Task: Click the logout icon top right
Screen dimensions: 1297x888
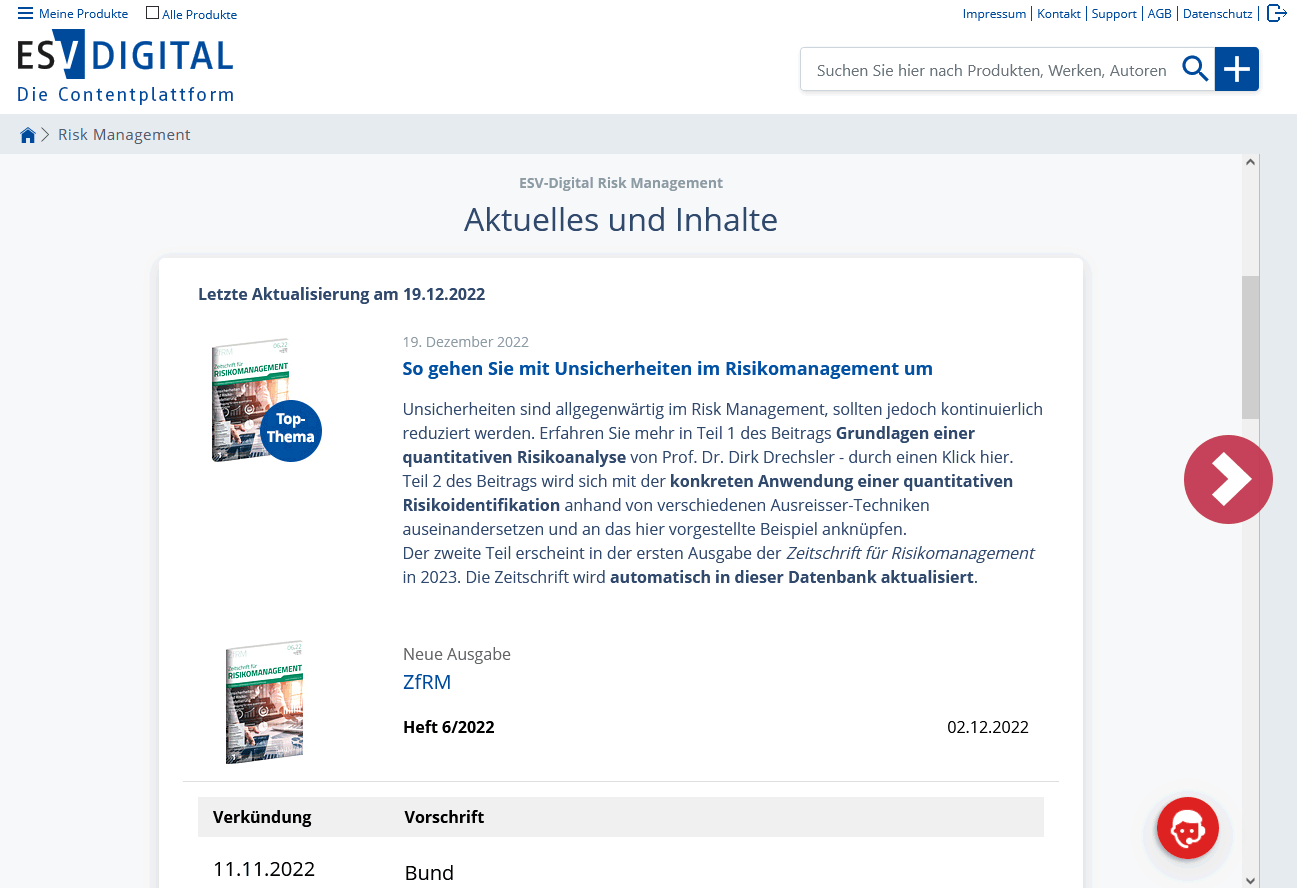Action: tap(1277, 13)
